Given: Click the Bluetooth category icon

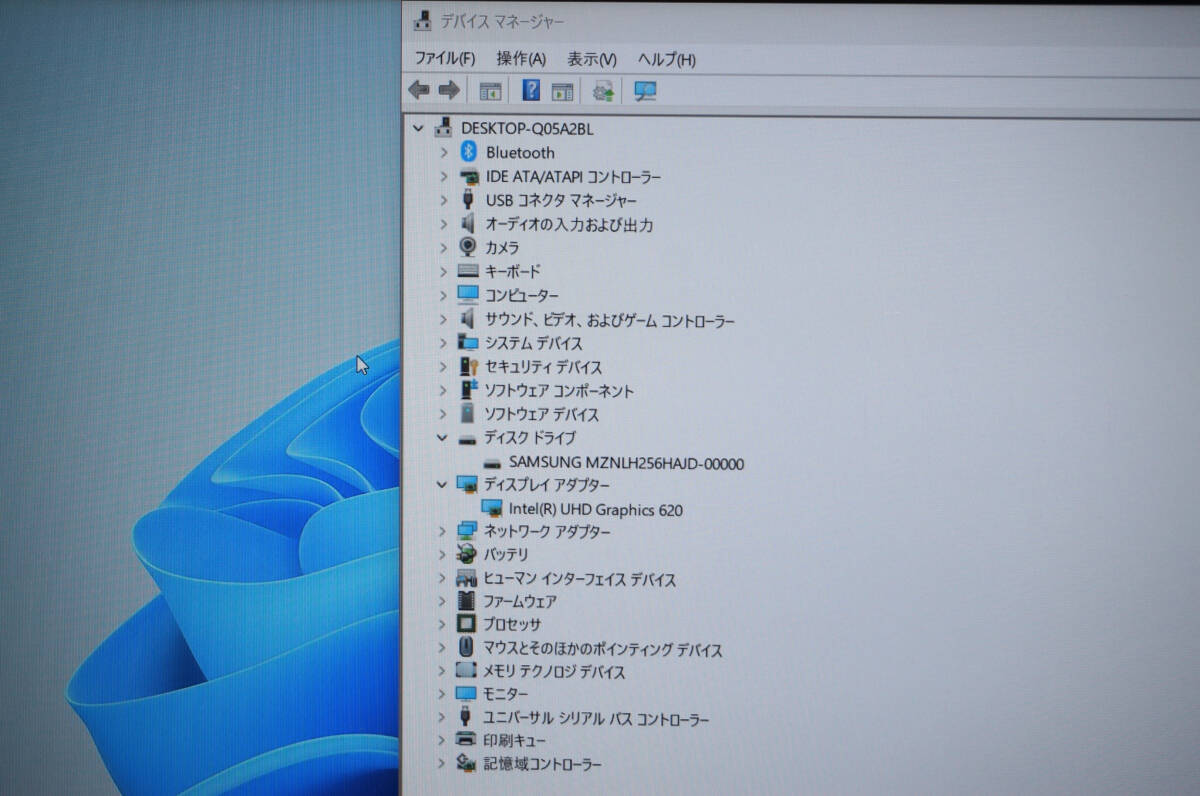Looking at the screenshot, I should coord(468,152).
